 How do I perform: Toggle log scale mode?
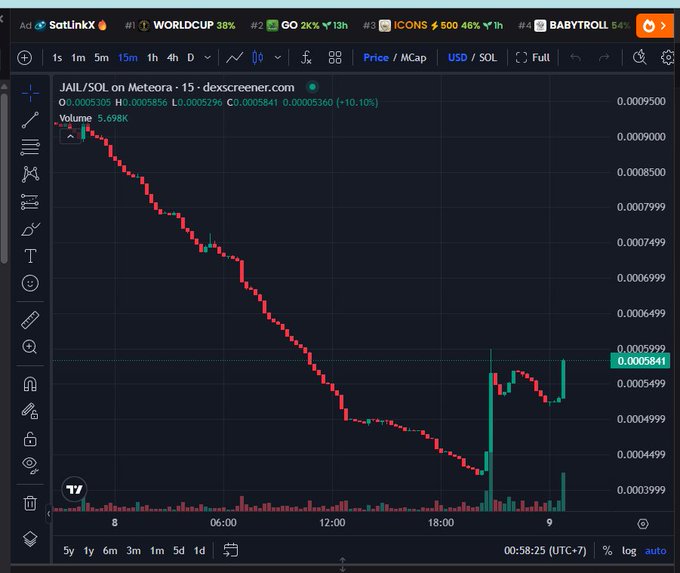point(629,551)
